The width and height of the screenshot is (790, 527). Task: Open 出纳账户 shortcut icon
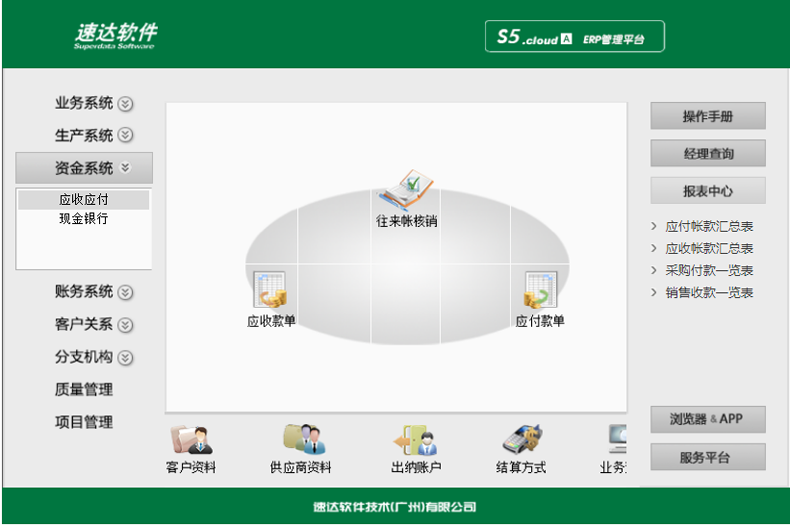[415, 442]
